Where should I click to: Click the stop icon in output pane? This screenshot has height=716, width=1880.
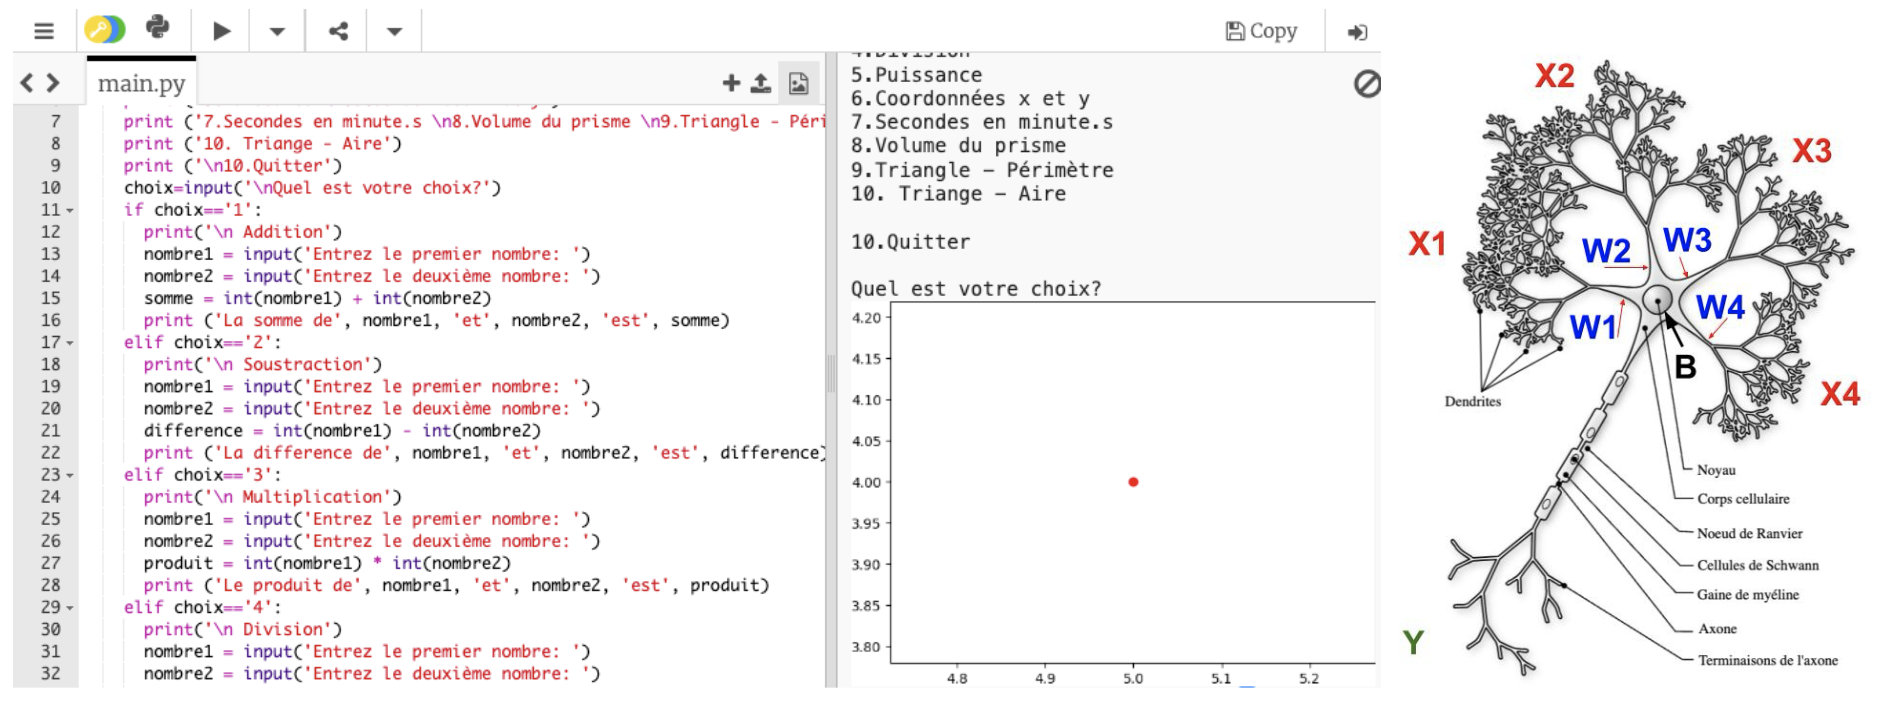point(1366,84)
